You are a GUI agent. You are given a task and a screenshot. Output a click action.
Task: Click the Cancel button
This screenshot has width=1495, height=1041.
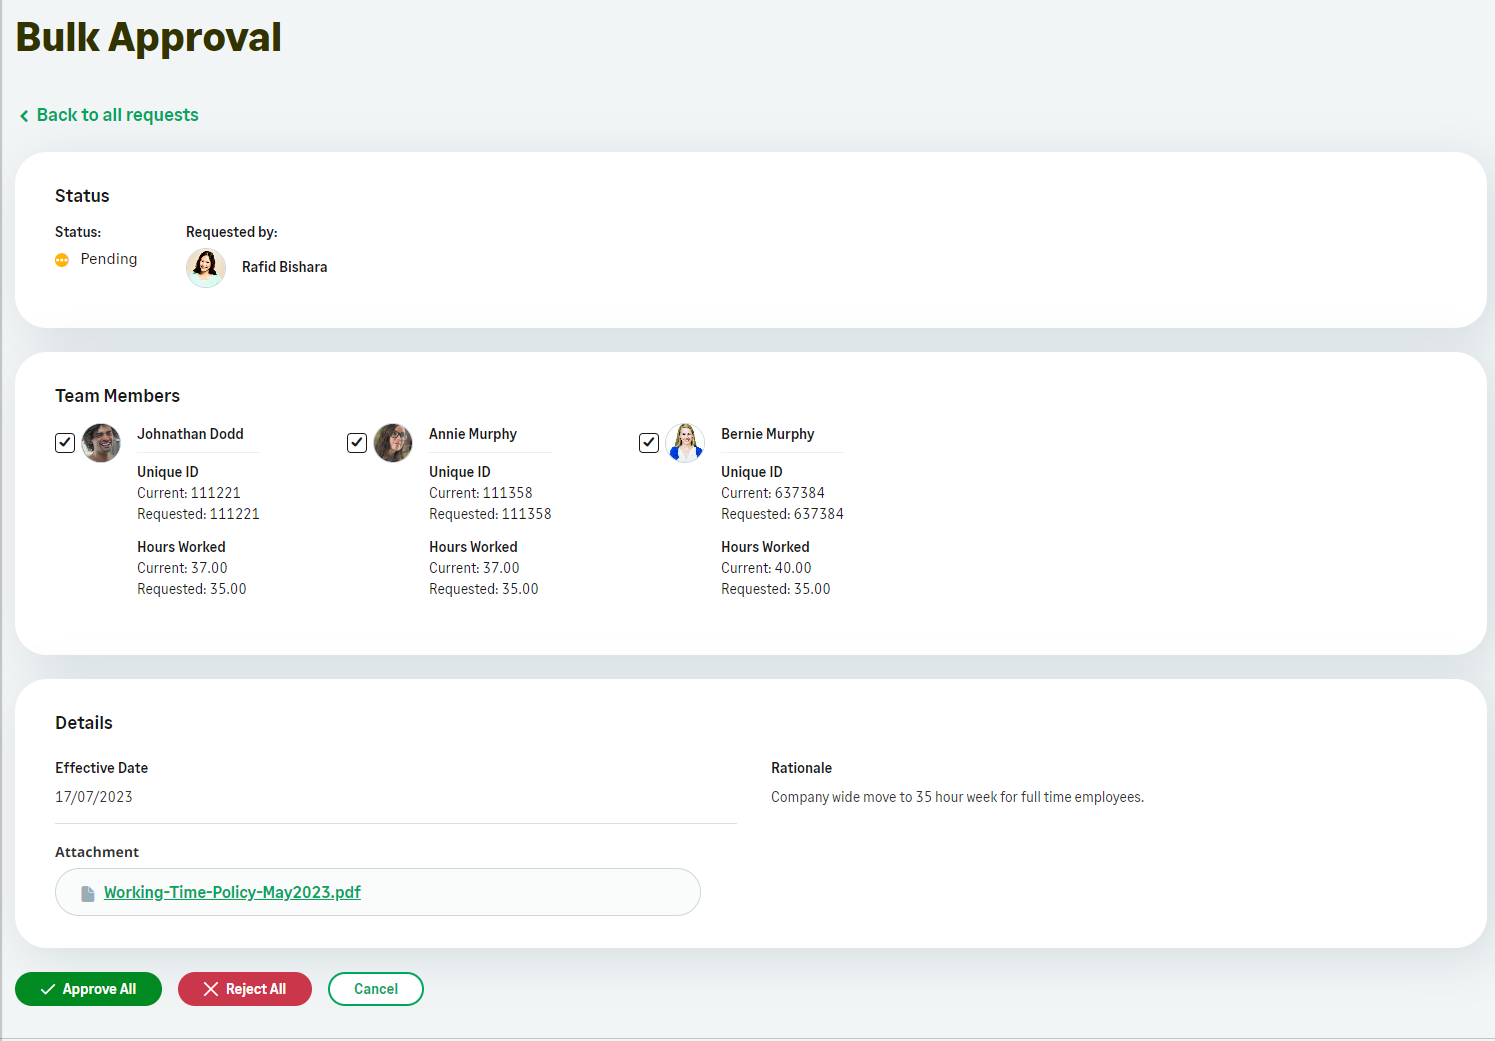[x=375, y=989]
